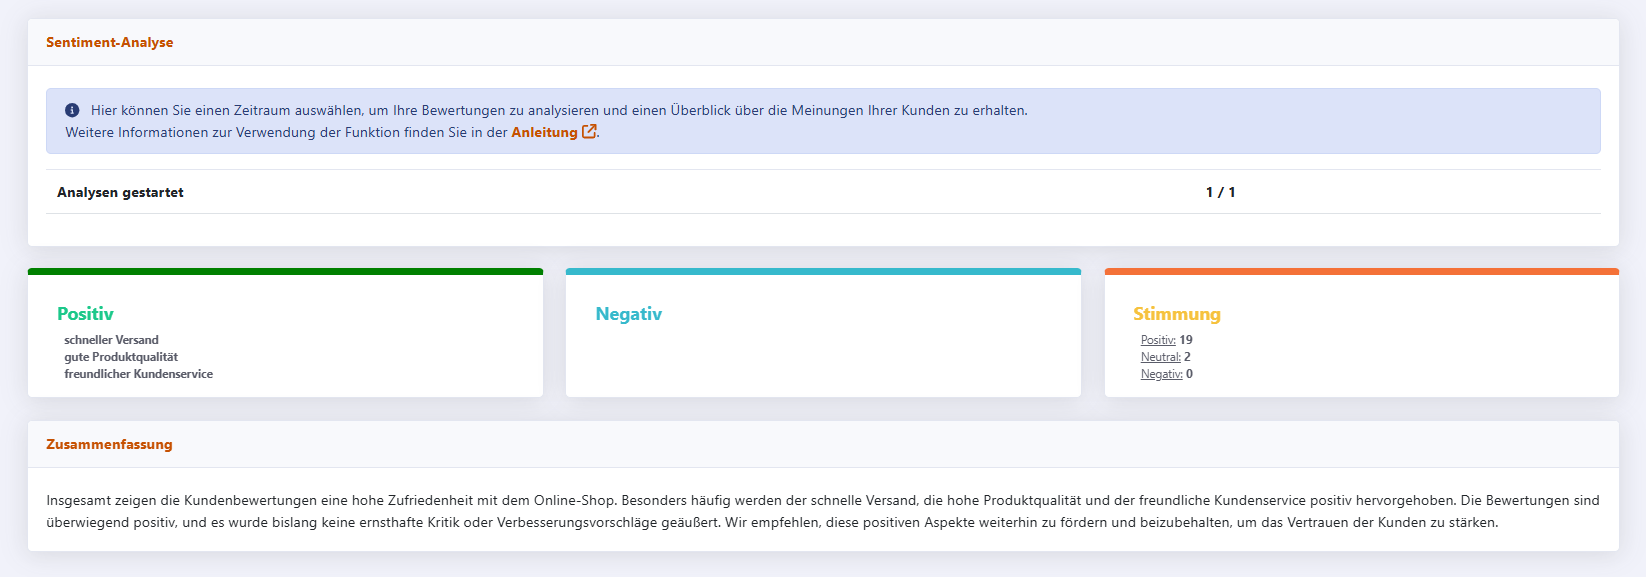Select the 'freundlicher Kundenservice' entry
Screen dimensions: 1646x577
tap(138, 374)
